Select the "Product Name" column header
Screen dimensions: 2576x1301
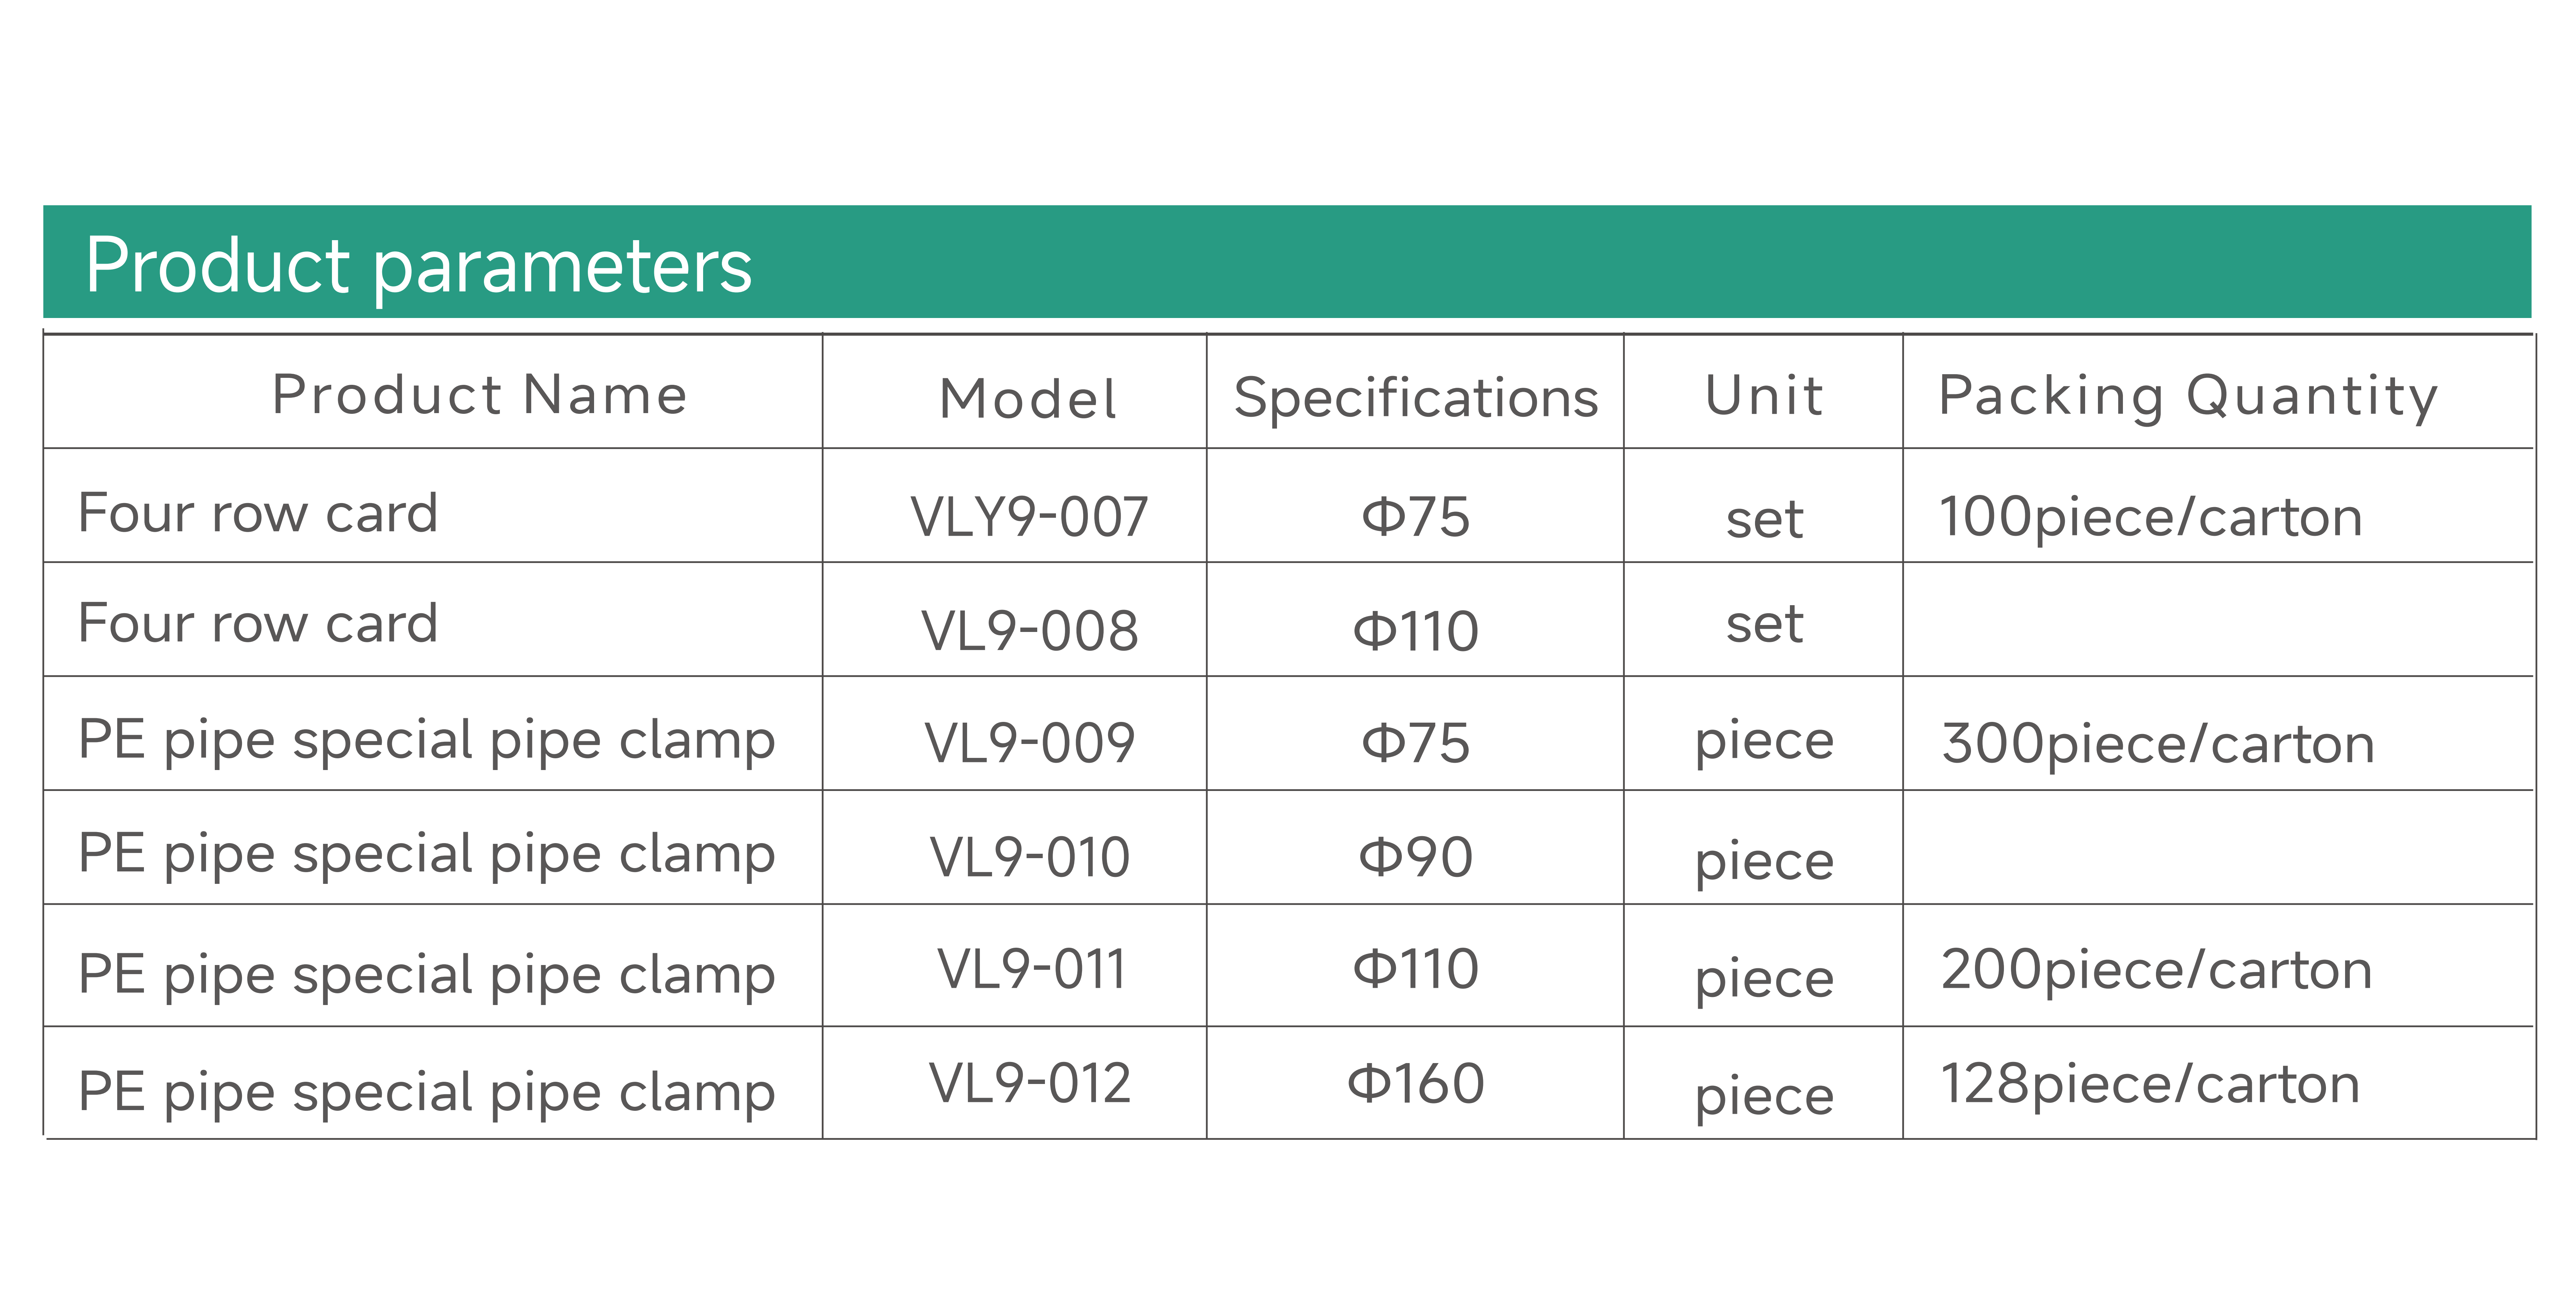pyautogui.click(x=479, y=395)
